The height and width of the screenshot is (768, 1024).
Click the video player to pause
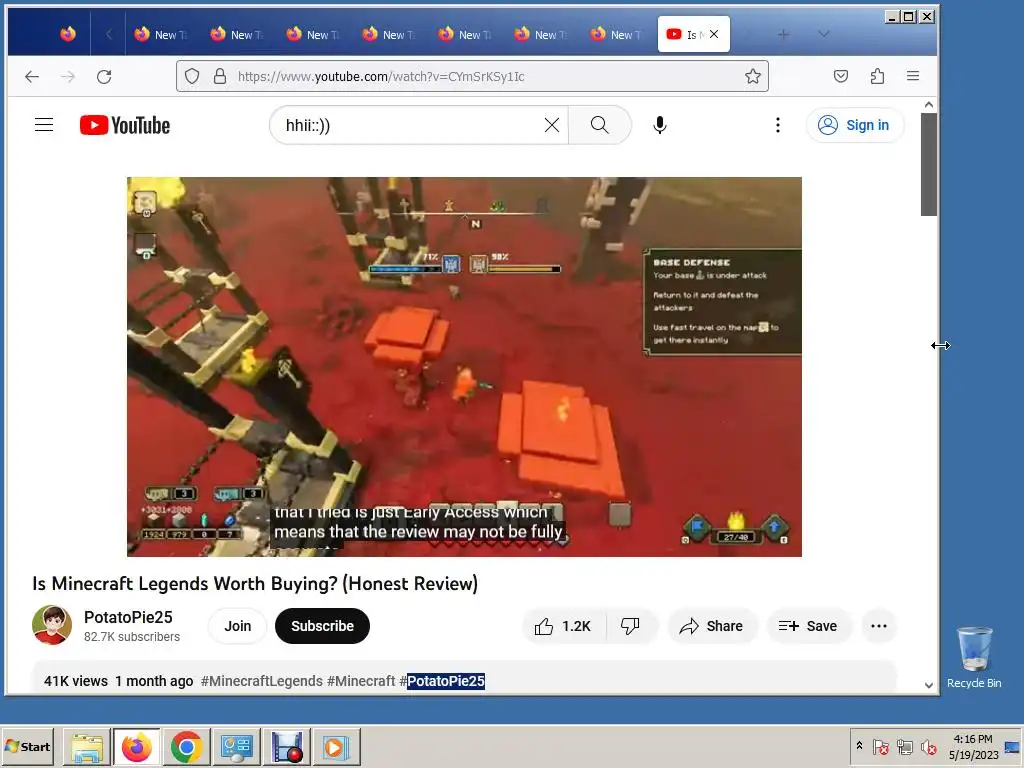point(464,366)
